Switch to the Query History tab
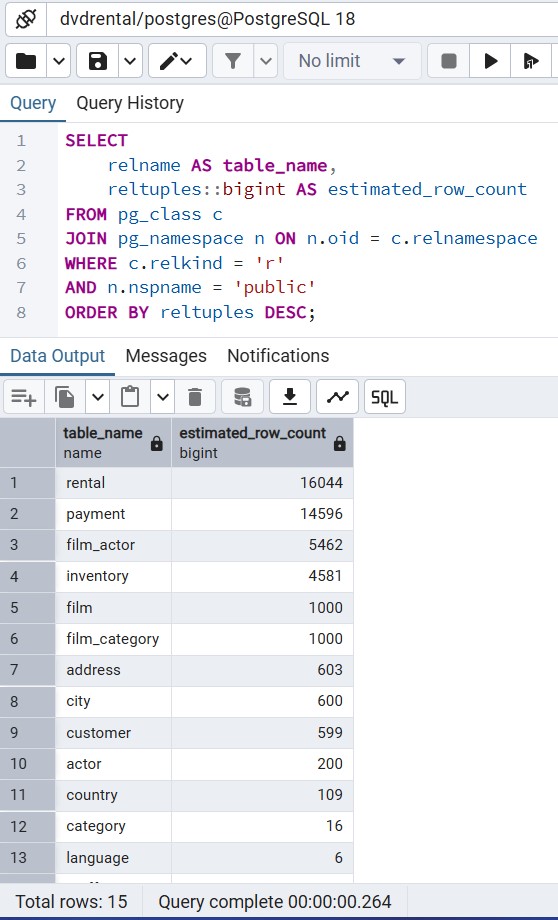558x920 pixels. 130,103
